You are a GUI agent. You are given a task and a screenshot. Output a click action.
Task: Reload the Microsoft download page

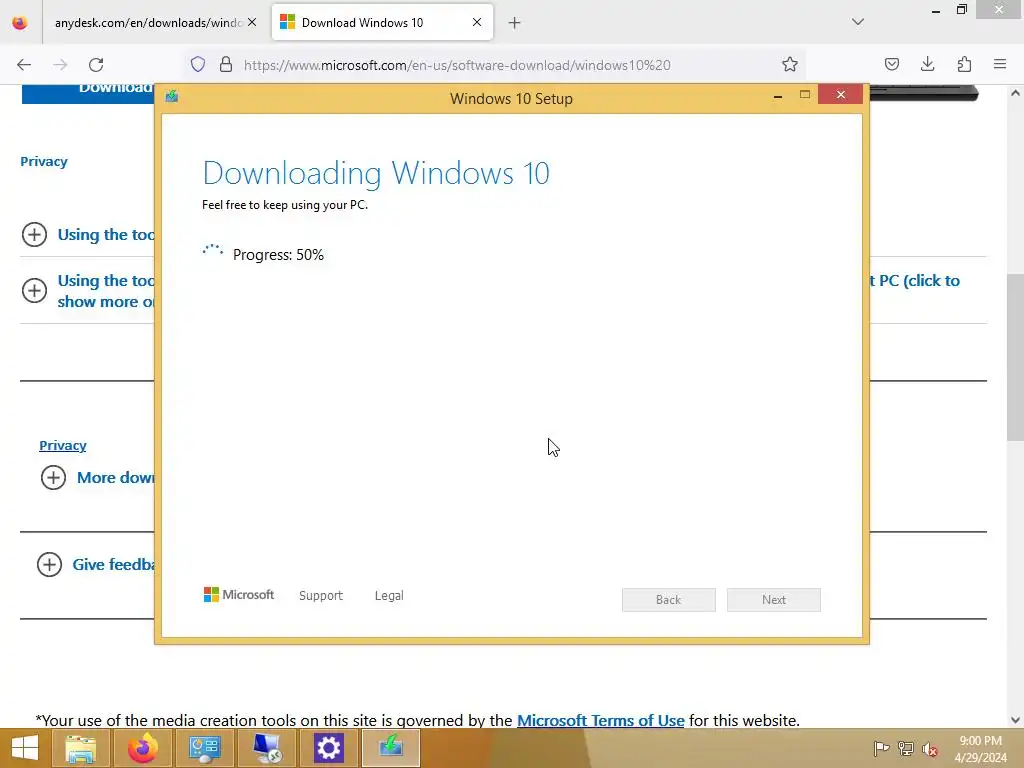point(96,65)
